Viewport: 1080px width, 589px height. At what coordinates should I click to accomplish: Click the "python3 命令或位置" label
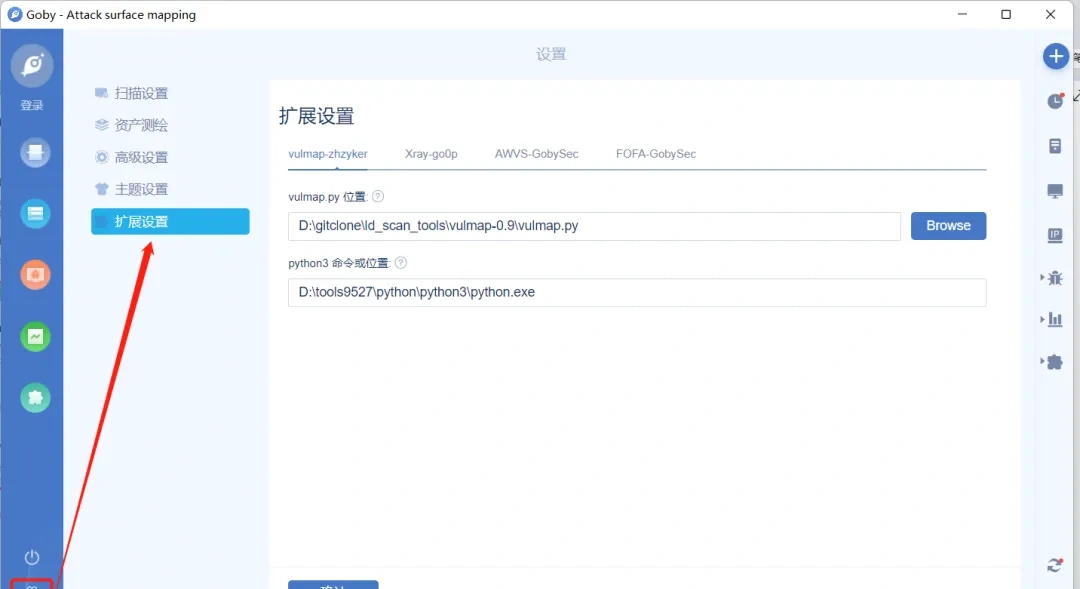[x=340, y=263]
